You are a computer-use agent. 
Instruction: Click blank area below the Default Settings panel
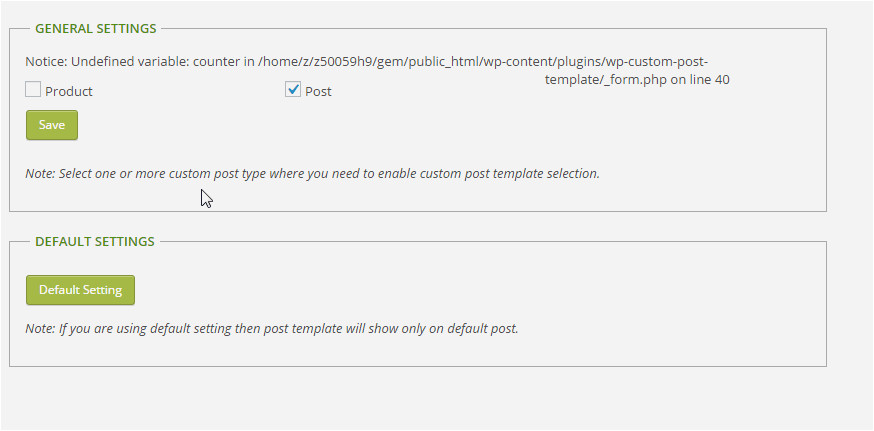pyautogui.click(x=400, y=400)
